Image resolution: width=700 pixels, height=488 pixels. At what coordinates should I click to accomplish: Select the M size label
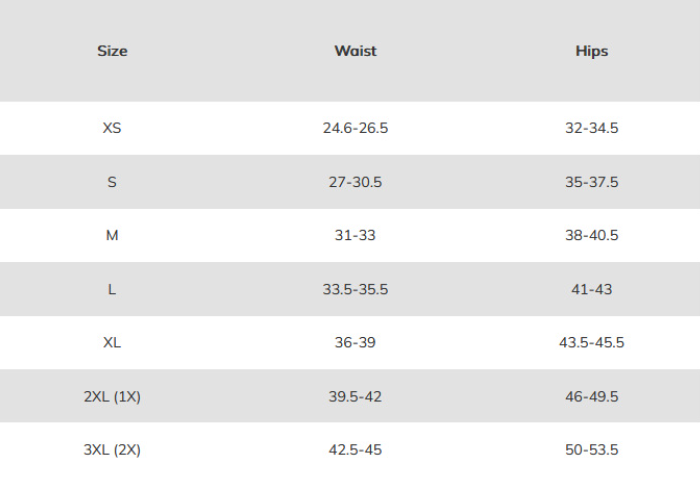(x=112, y=235)
